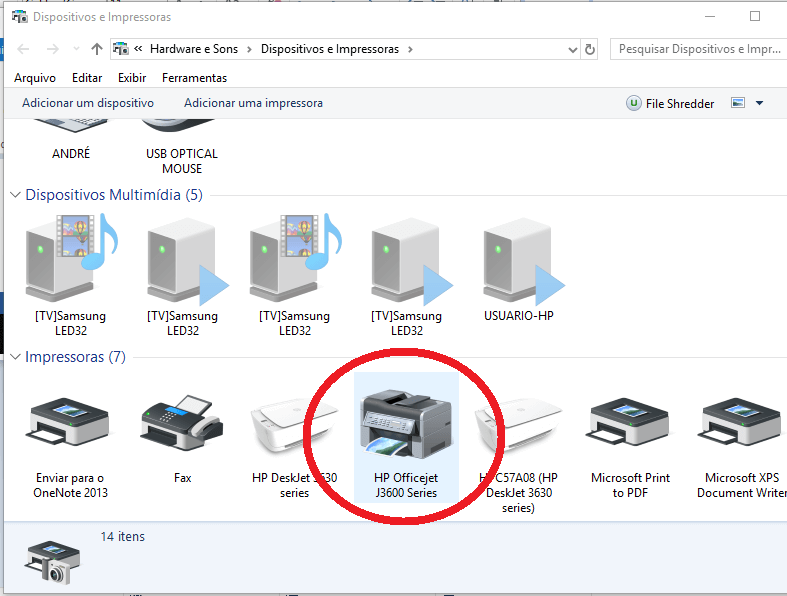The height and width of the screenshot is (596, 787).
Task: Open the Ferramentas menu
Action: tap(194, 77)
